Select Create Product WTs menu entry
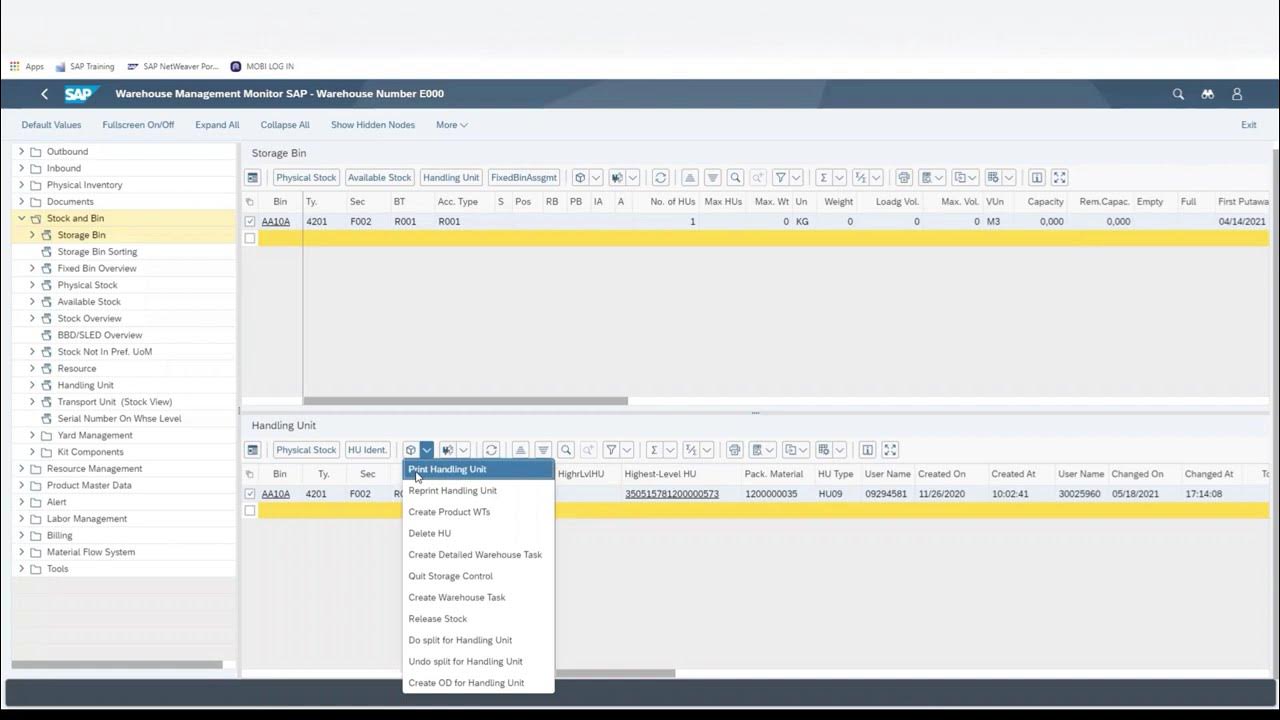Viewport: 1280px width, 720px height. tap(477, 512)
